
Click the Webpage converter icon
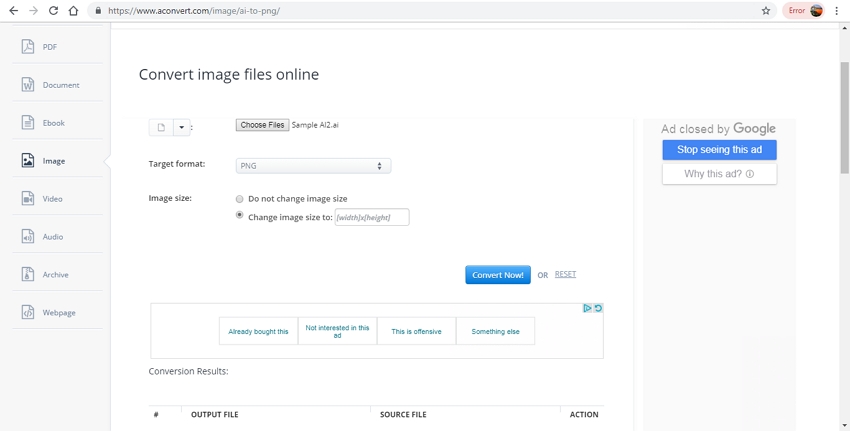[x=28, y=313]
